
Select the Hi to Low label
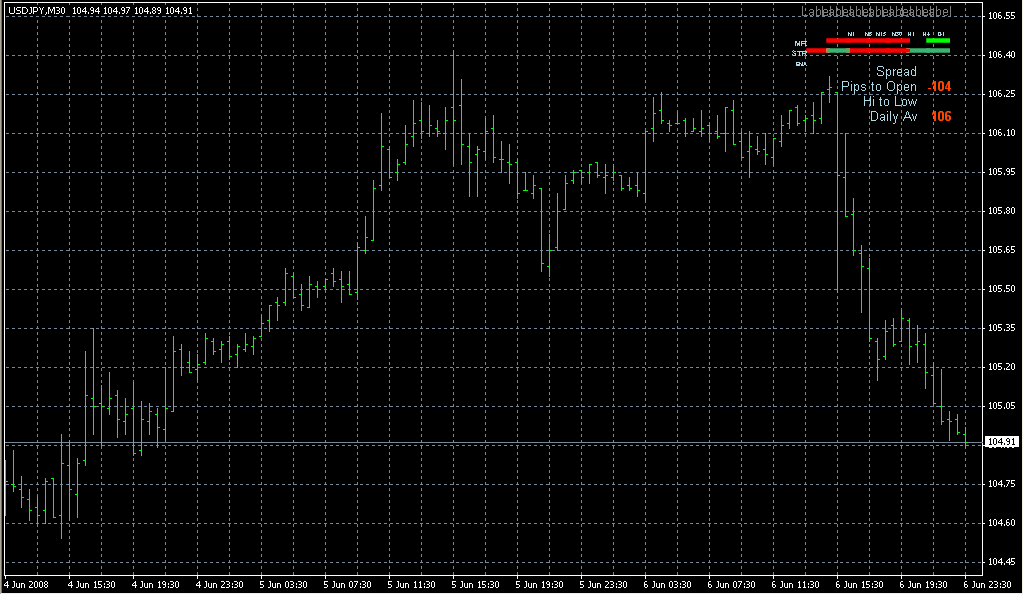click(x=889, y=102)
